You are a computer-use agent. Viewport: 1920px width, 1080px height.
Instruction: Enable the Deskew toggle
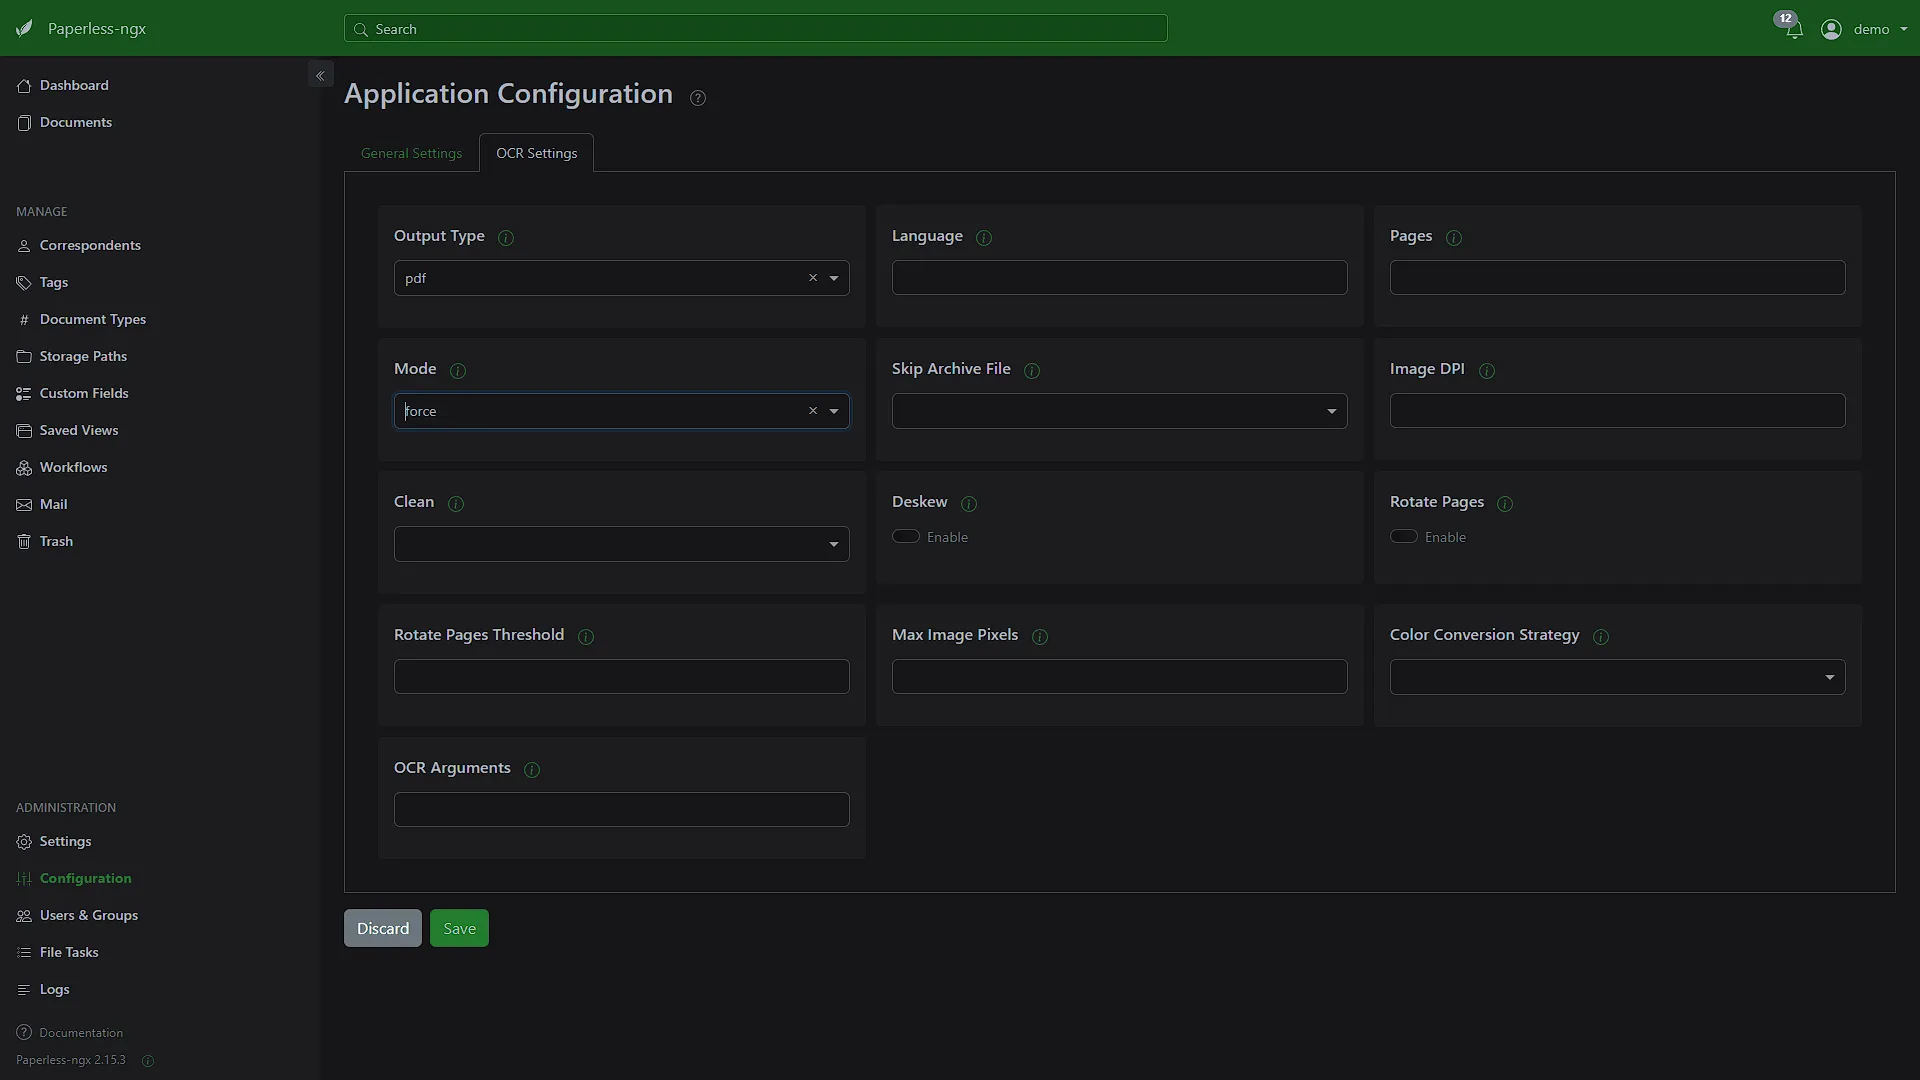point(906,537)
